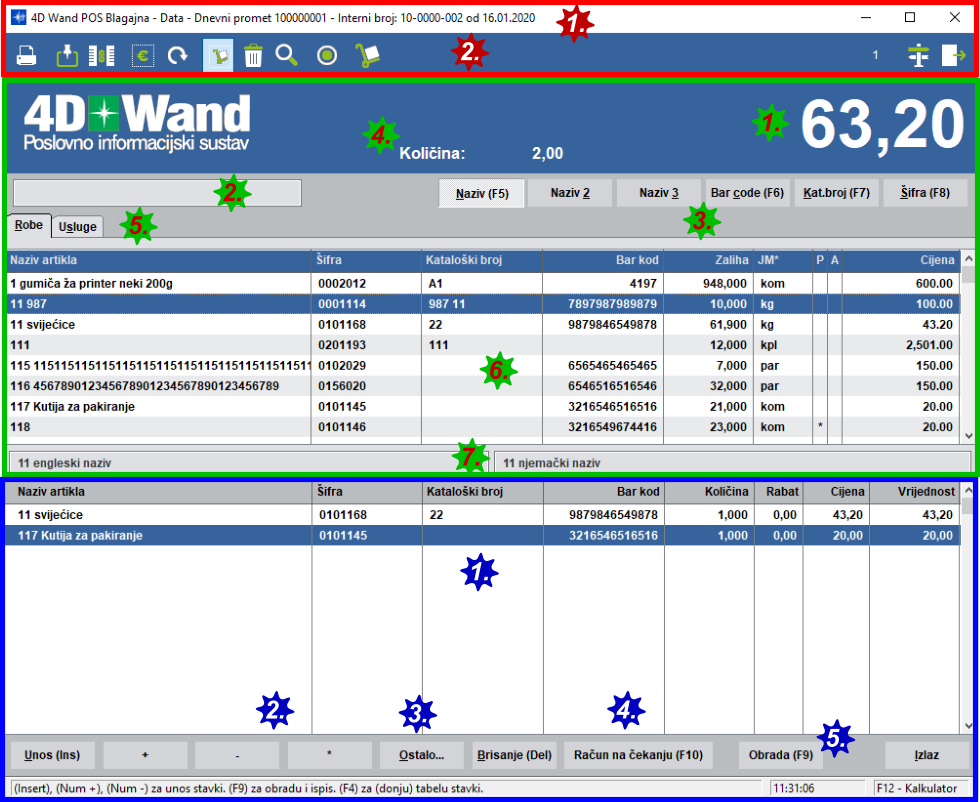
Task: Choose Bar code (F6) search mode
Action: coord(748,193)
